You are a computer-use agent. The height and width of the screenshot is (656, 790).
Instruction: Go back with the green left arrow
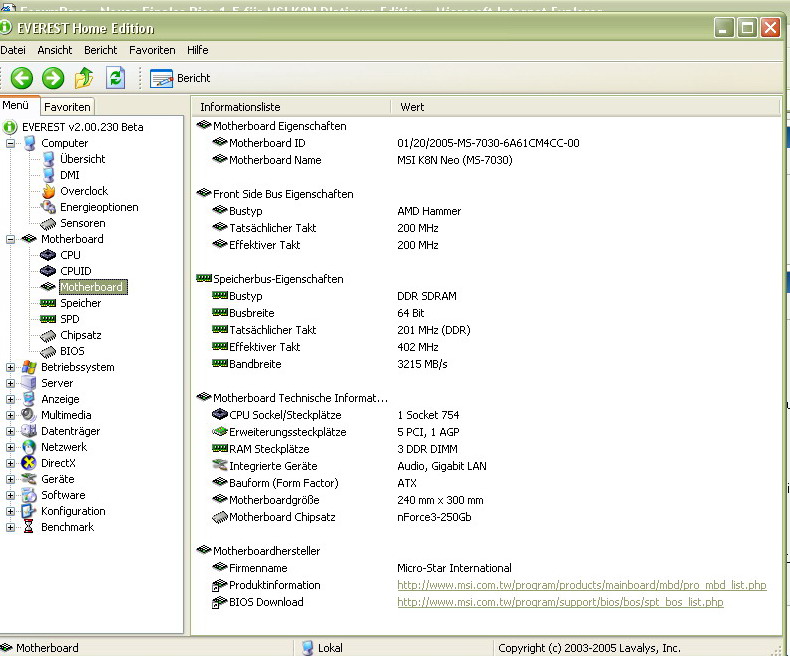point(22,78)
